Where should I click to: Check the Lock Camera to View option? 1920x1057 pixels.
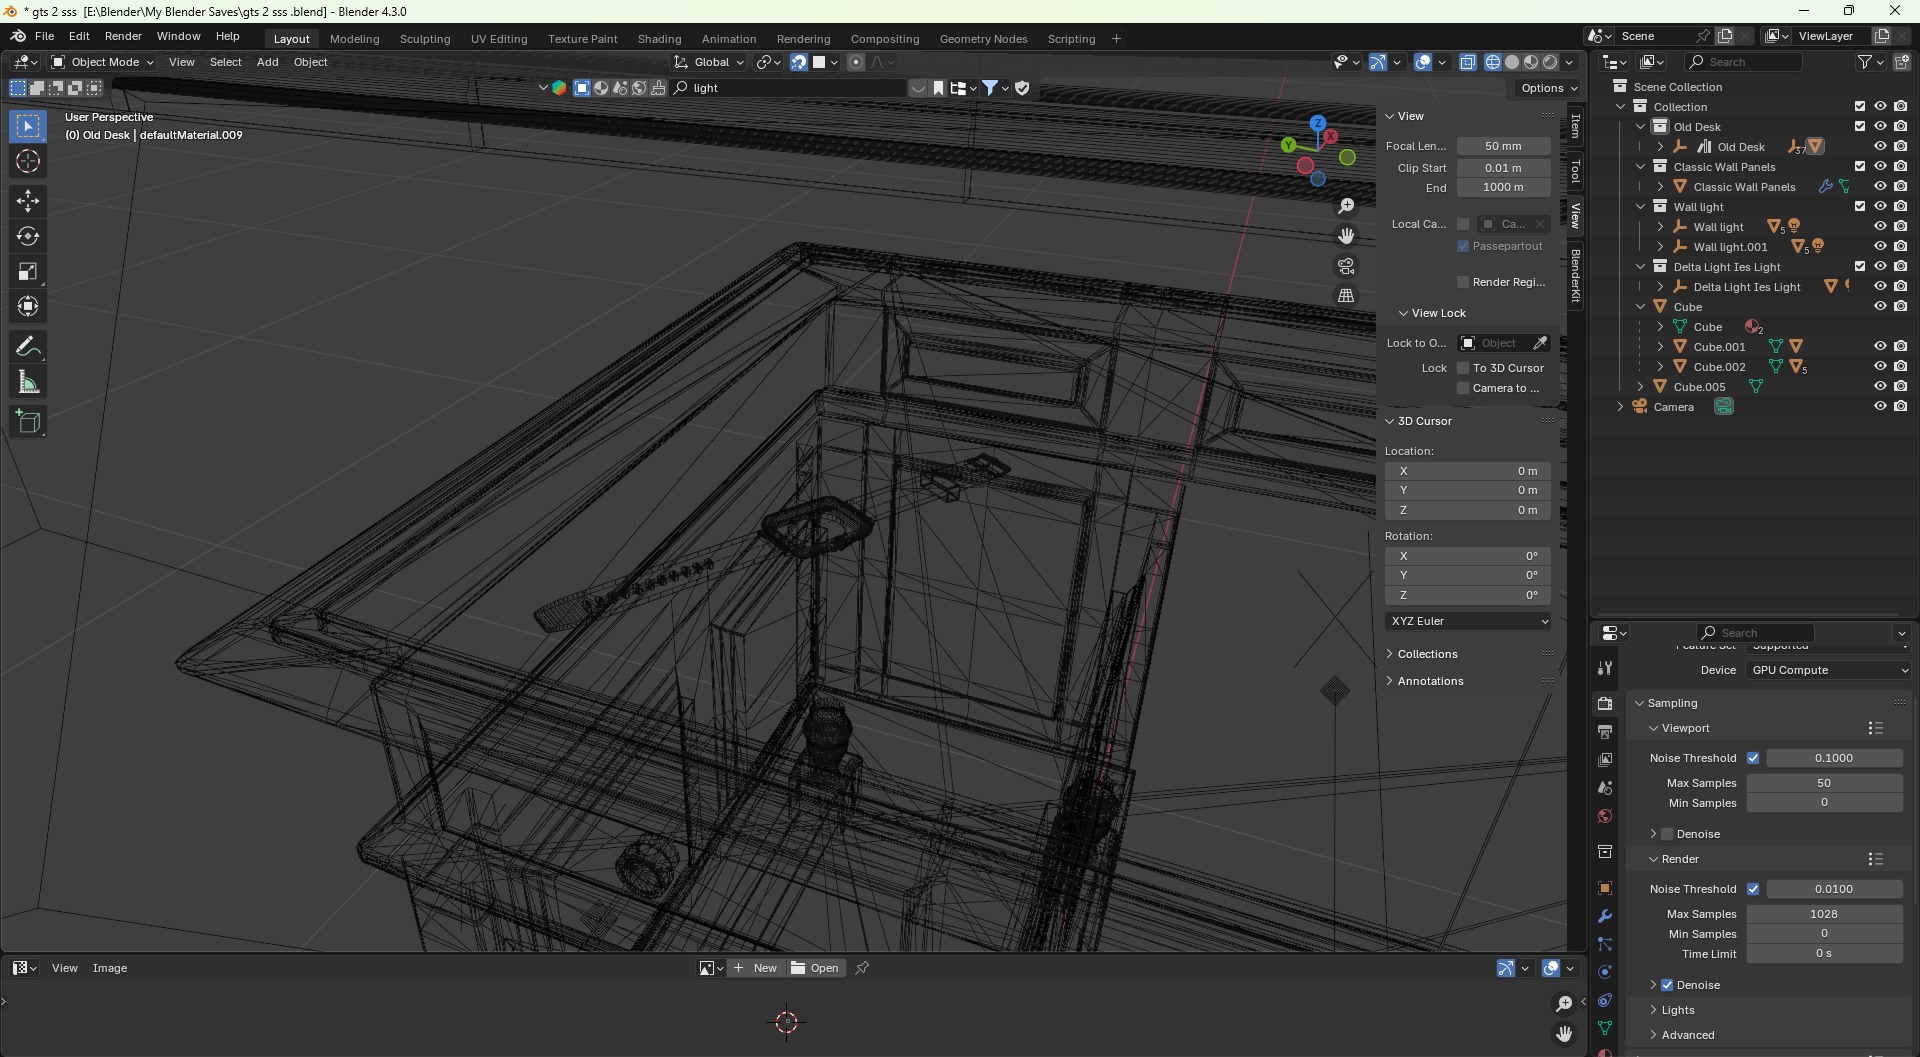(x=1463, y=388)
